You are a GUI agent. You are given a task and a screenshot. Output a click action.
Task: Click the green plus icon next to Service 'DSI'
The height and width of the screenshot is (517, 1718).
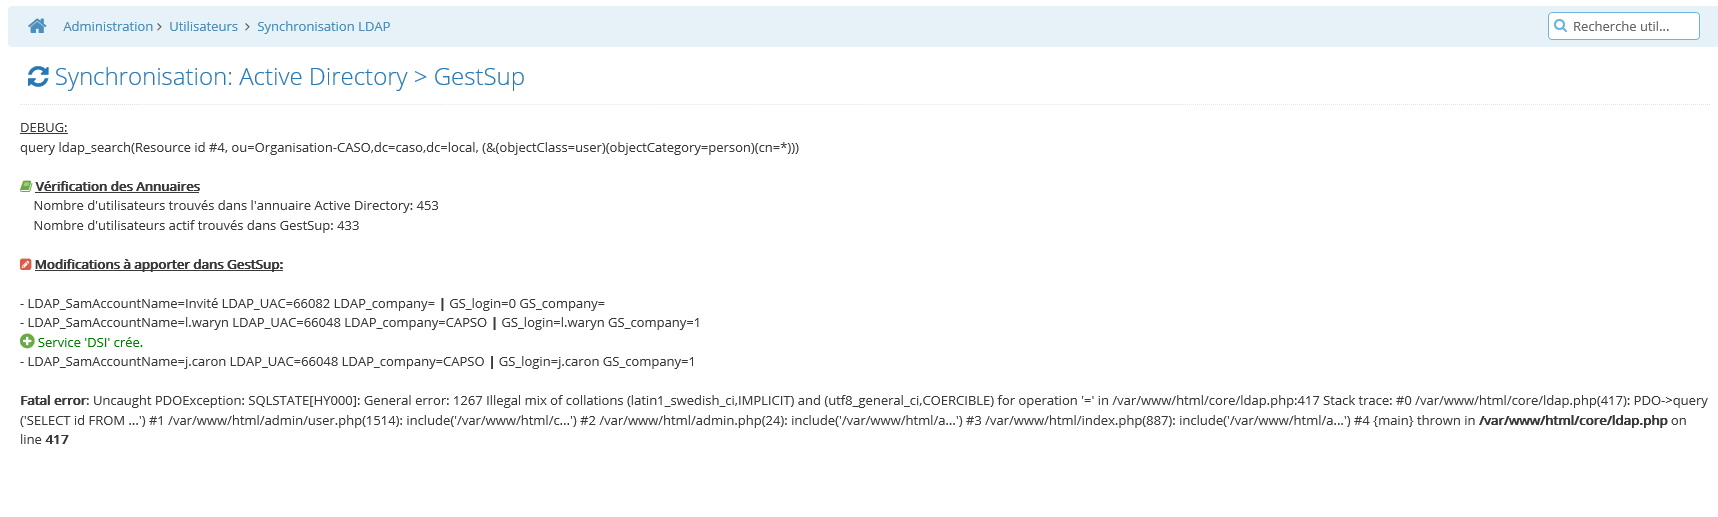(27, 341)
